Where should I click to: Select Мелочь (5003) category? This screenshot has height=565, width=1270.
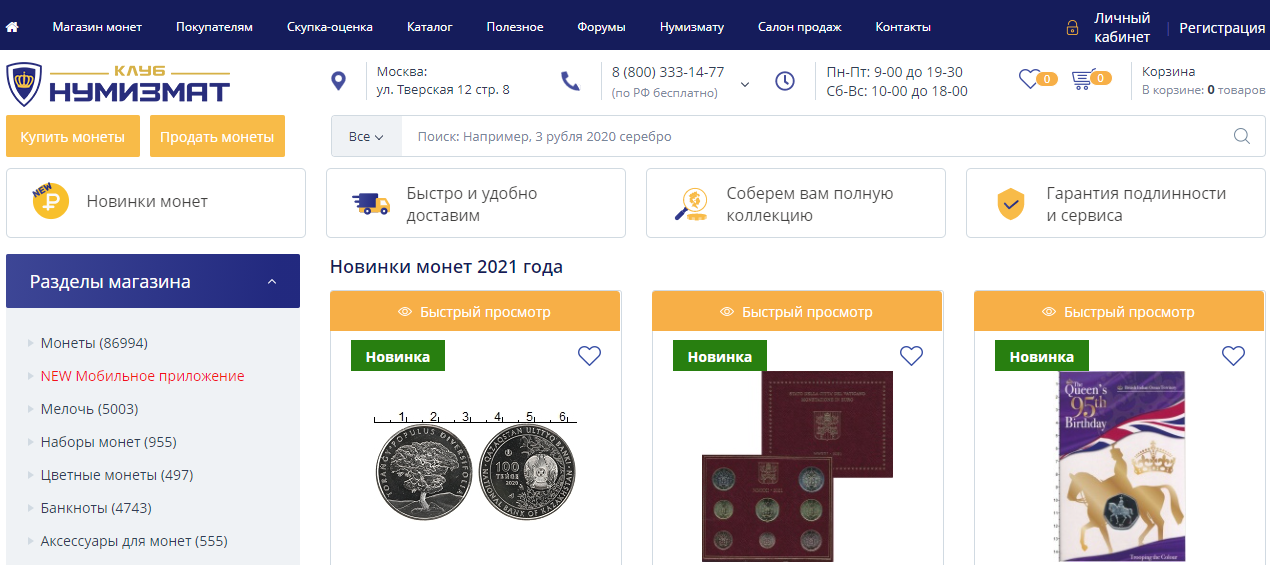coord(89,409)
